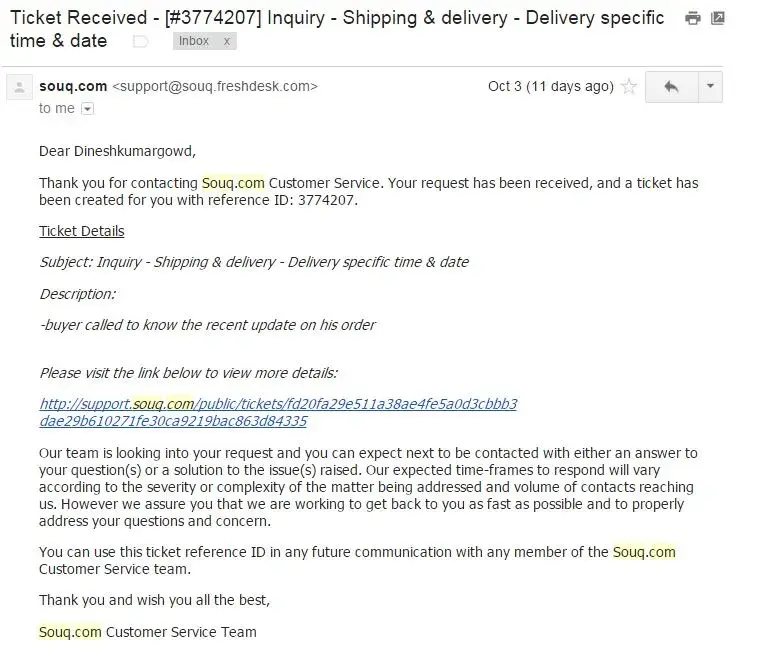Click the sender email address support@souq.freshdesk.com
771x669 pixels.
point(214,86)
